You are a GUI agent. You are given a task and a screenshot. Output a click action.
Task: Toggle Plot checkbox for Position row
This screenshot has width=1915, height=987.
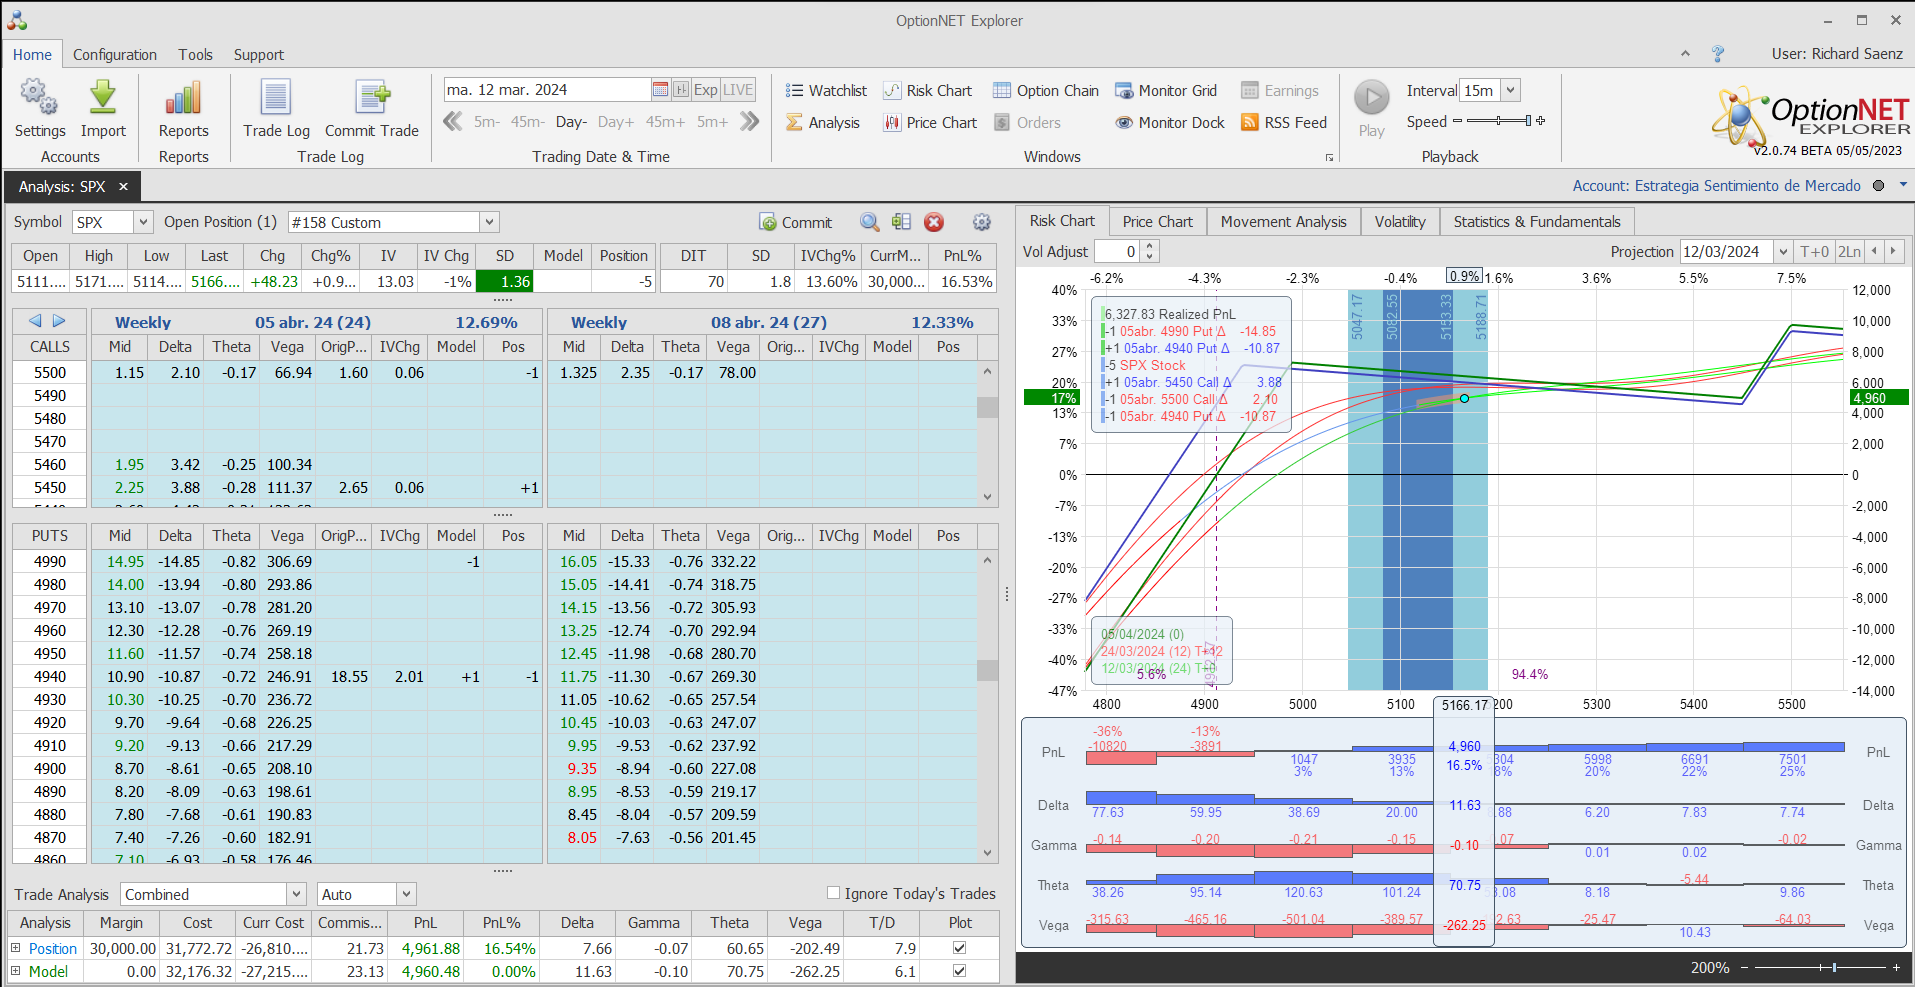(959, 948)
